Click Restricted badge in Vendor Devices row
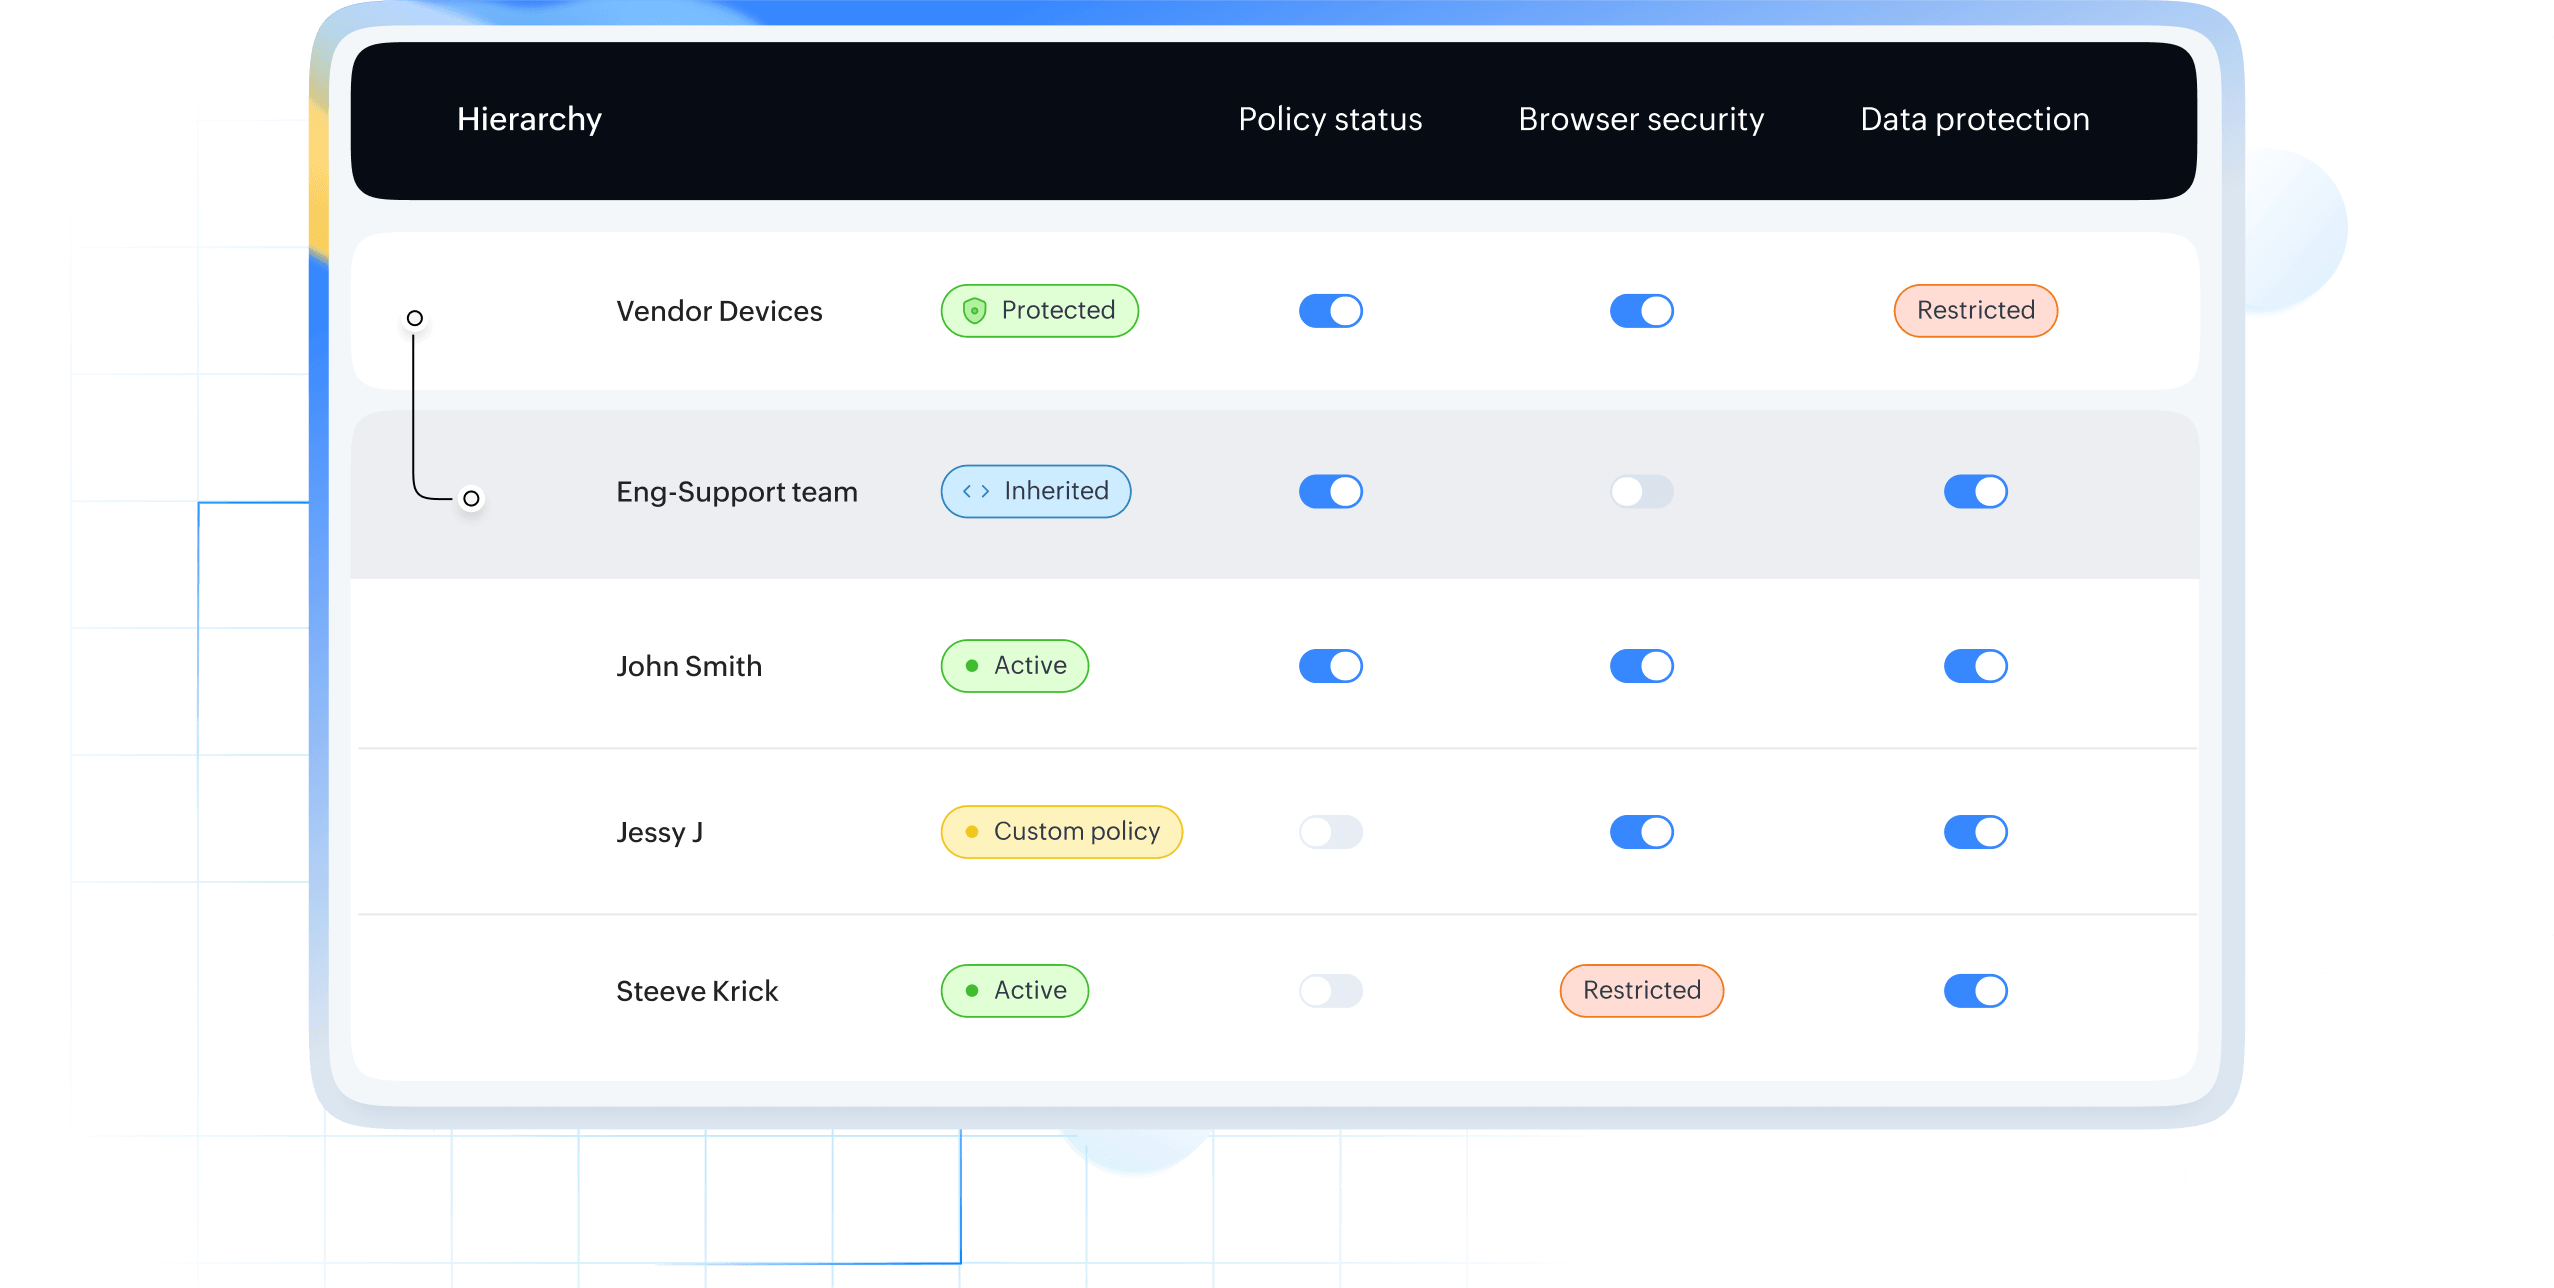The width and height of the screenshot is (2554, 1288). [1975, 311]
